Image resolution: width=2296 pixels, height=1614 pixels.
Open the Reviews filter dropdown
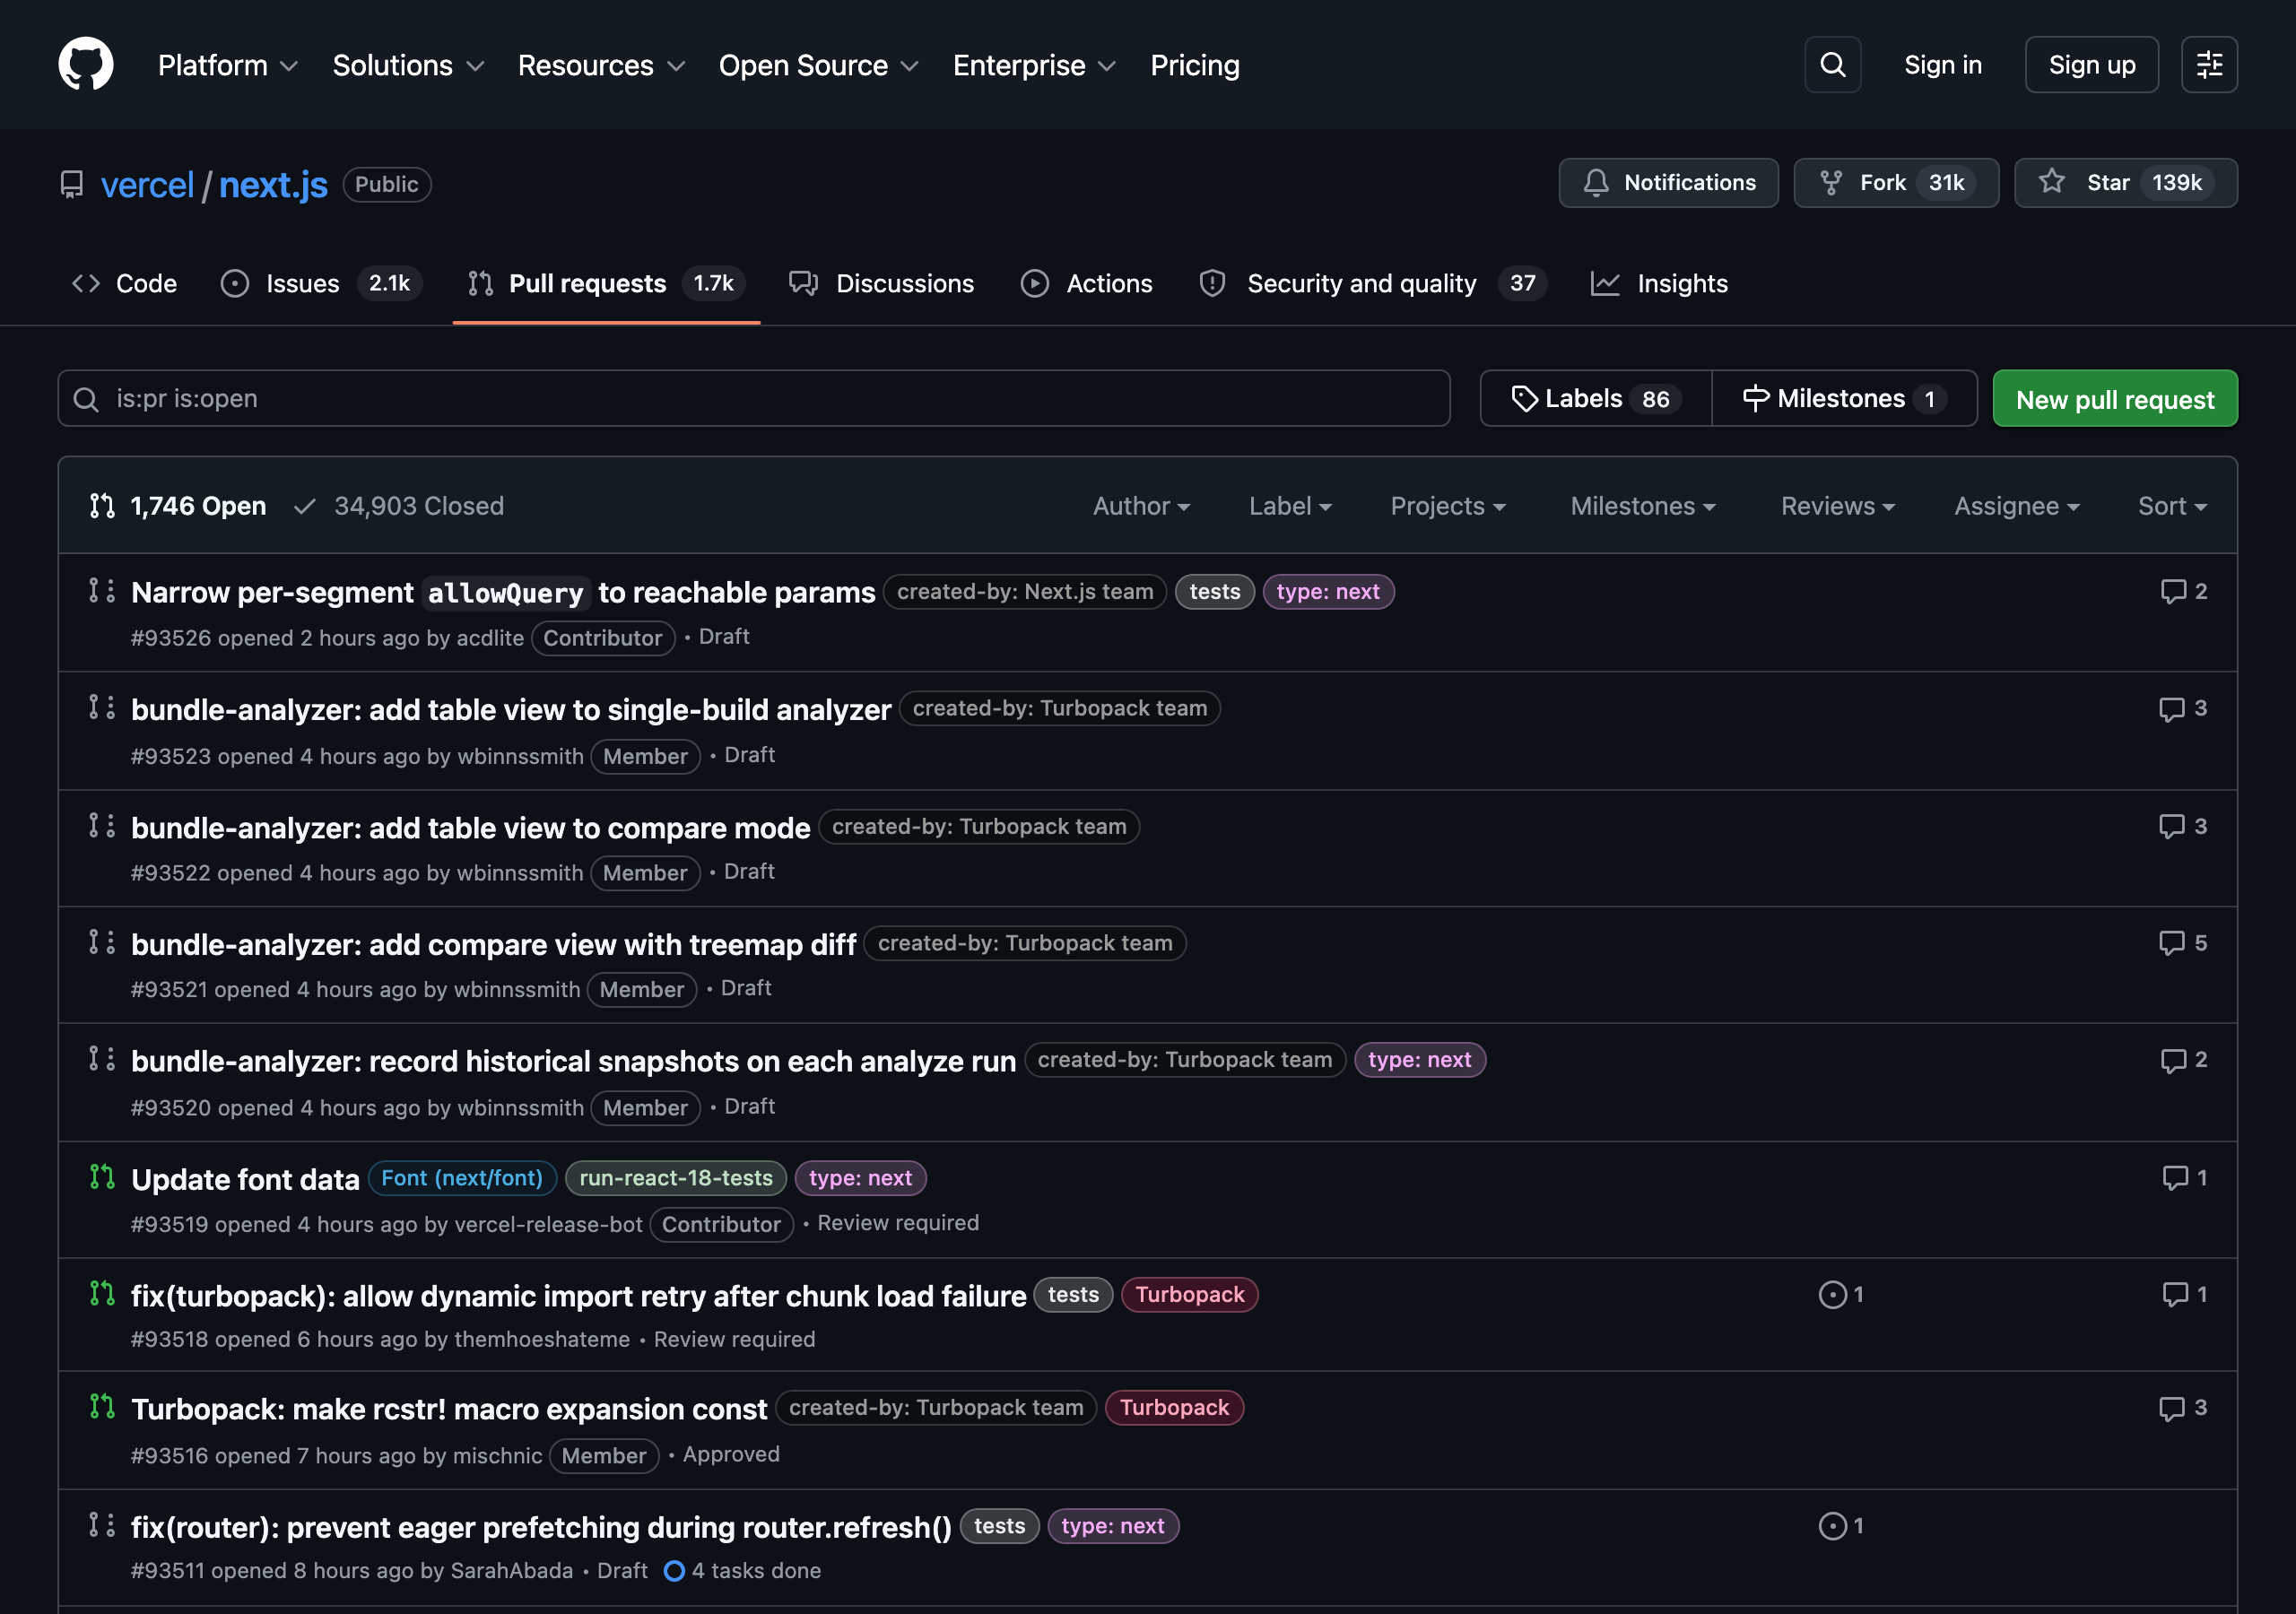coord(1838,506)
